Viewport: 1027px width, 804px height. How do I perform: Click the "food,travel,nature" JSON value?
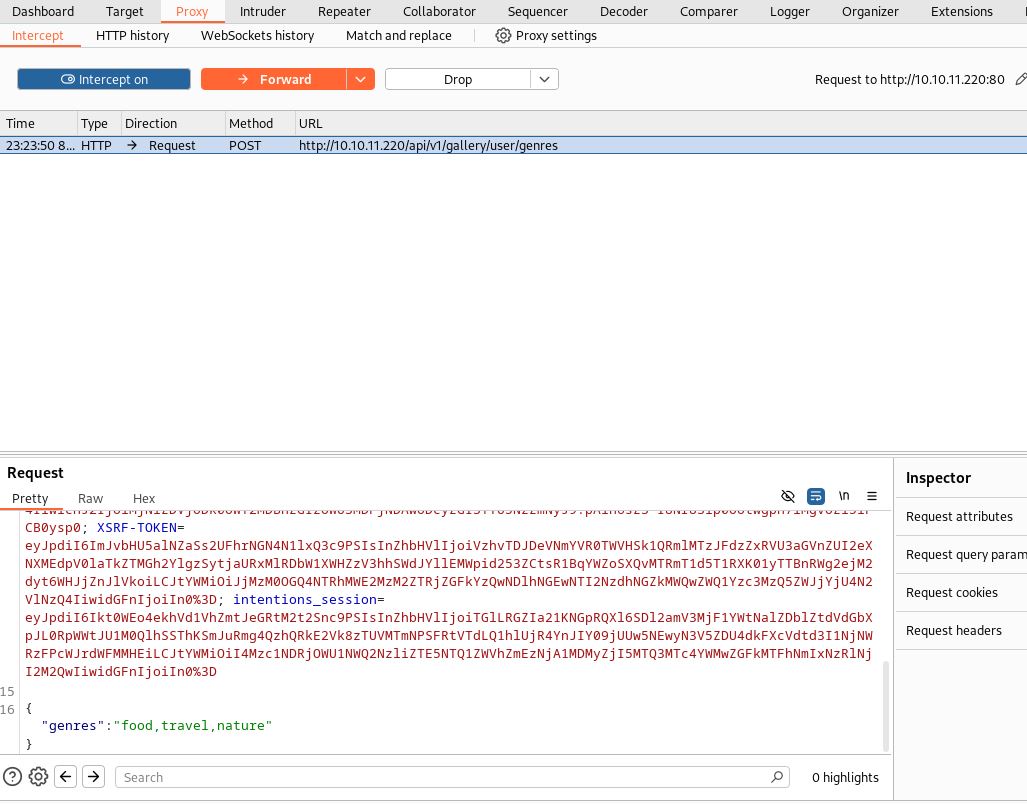pos(193,725)
